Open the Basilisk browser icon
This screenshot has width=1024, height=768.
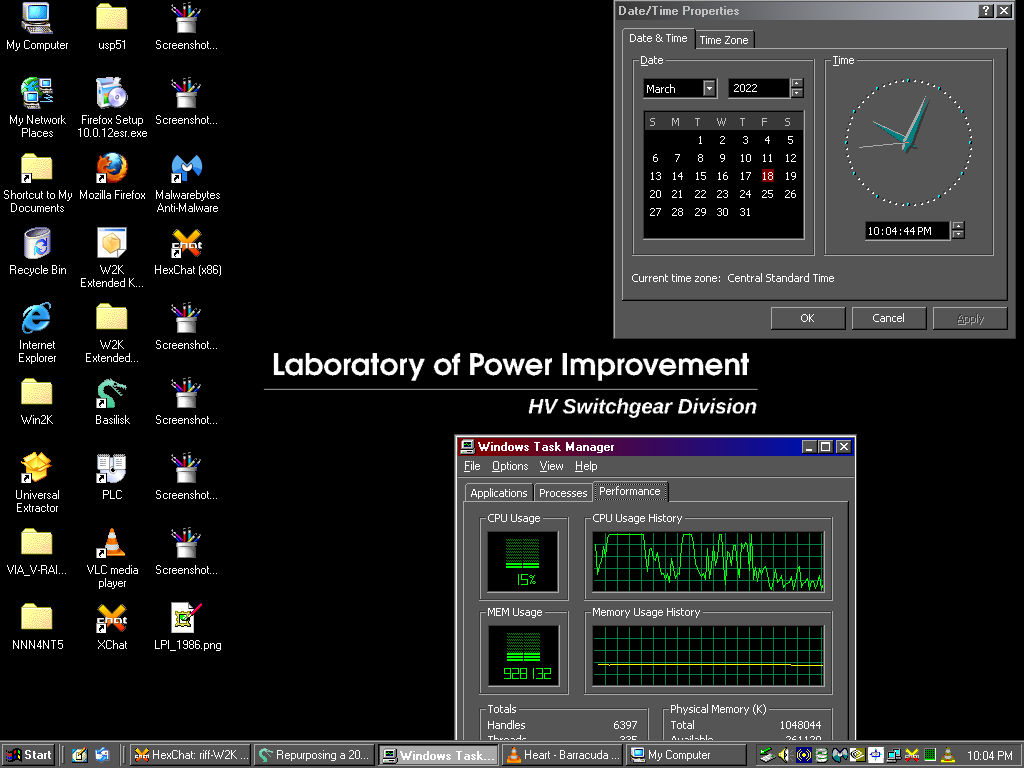coord(112,394)
